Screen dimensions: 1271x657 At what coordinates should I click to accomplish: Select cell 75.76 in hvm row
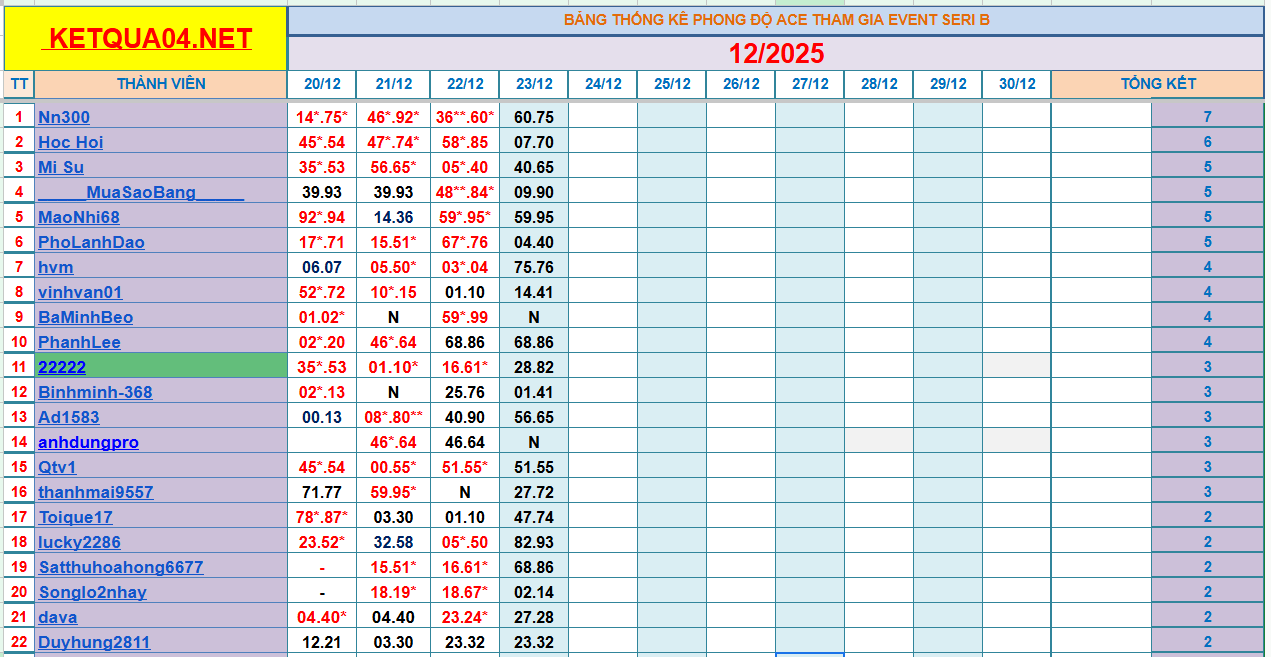(534, 267)
